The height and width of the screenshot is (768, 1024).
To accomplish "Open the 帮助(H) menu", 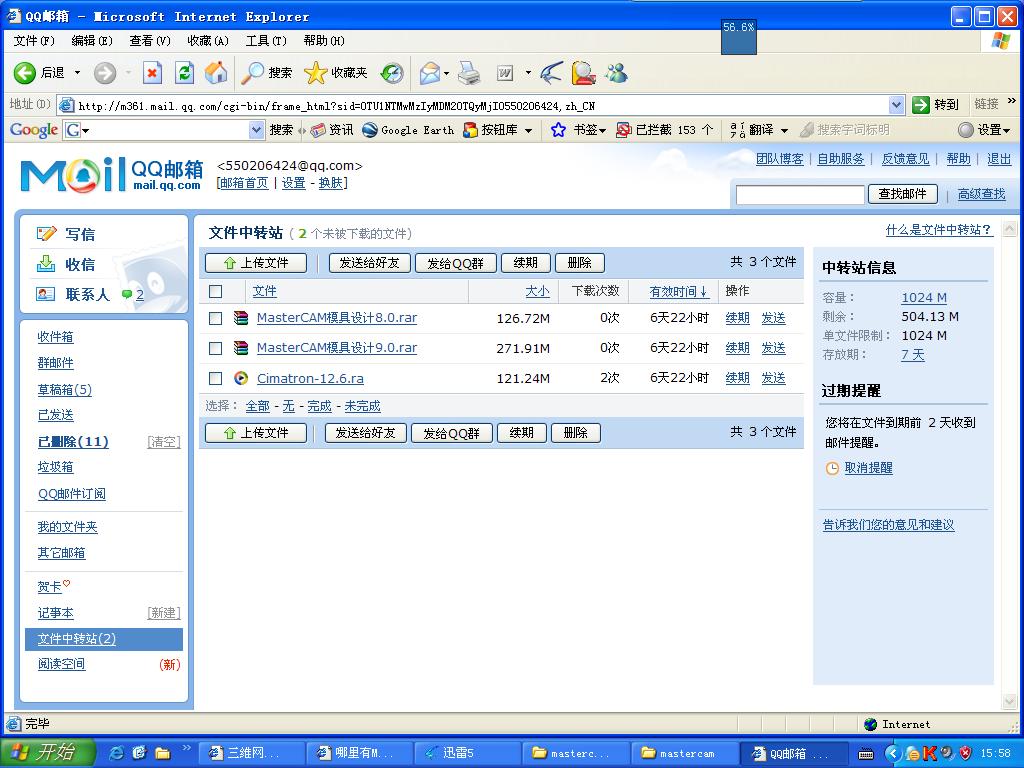I will click(x=324, y=40).
